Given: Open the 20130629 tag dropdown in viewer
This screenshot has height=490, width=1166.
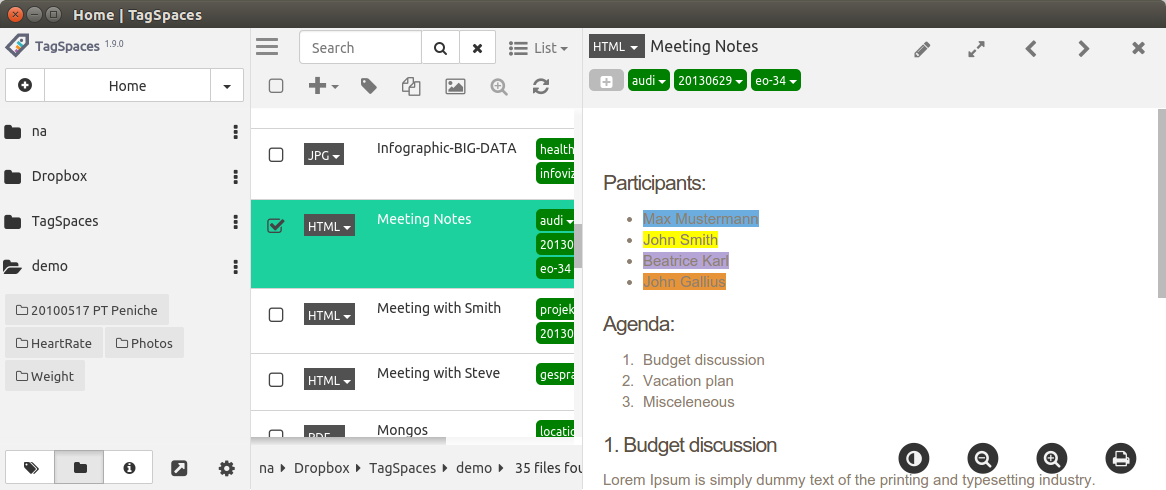Looking at the screenshot, I should (710, 80).
